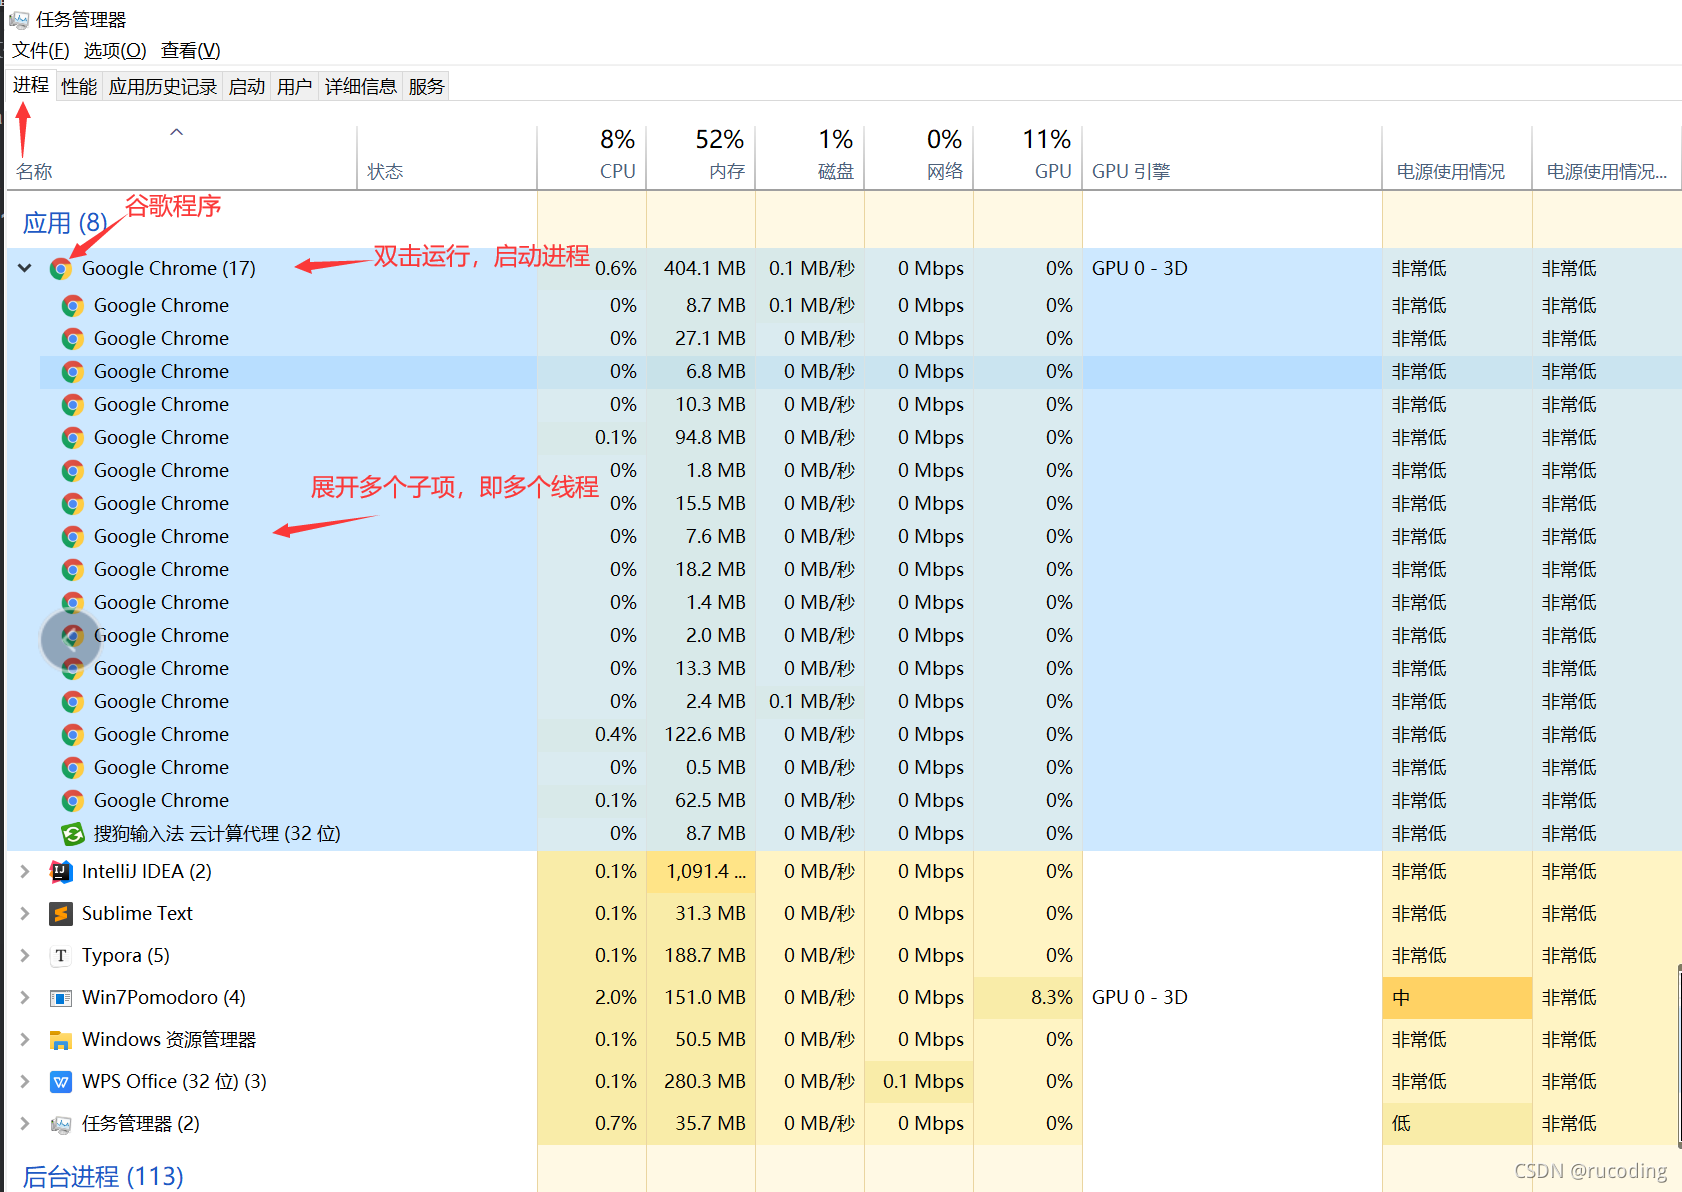1682x1192 pixels.
Task: Click Chrome icon of the 94.8 MB subprocess
Action: point(72,437)
